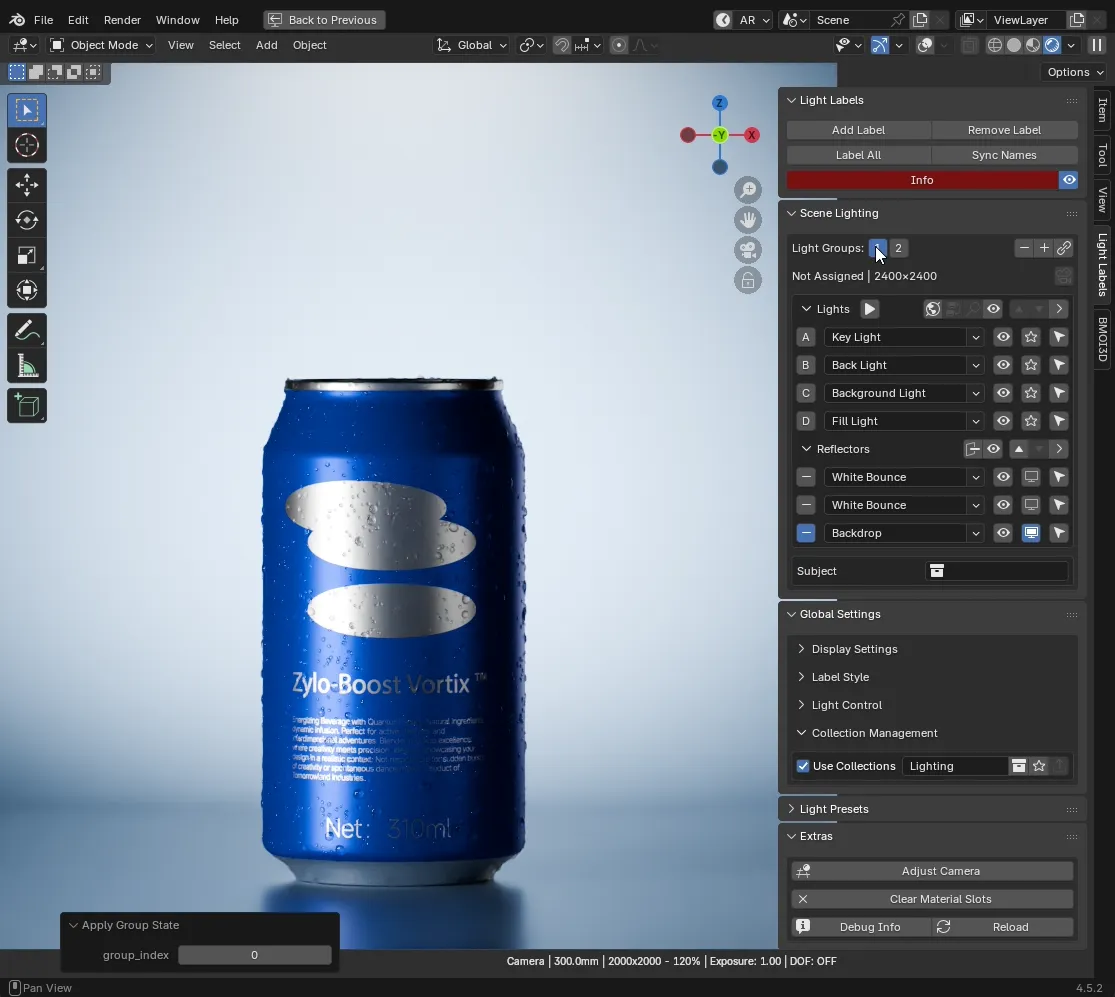Click monitor icon on Backdrop row
The image size is (1115, 997).
tap(1030, 533)
